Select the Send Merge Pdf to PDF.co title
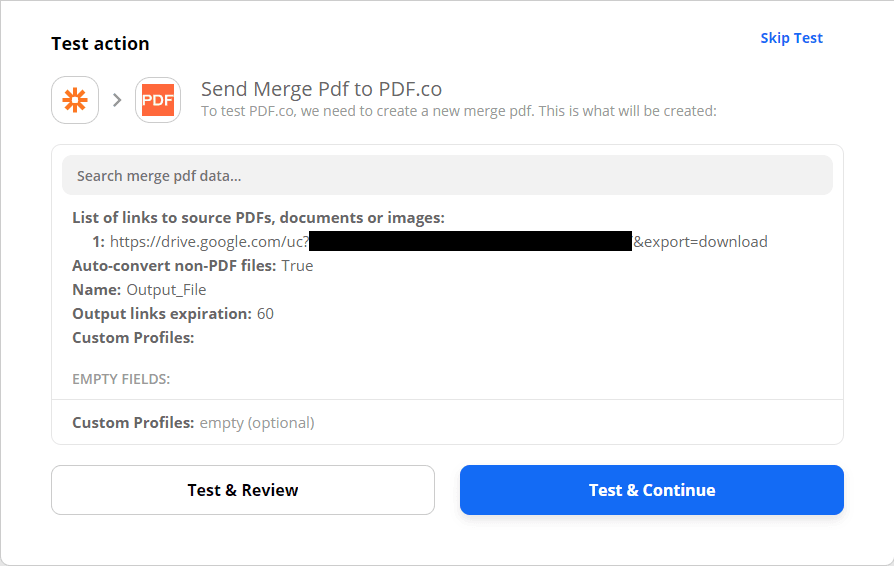894x566 pixels. coord(321,89)
